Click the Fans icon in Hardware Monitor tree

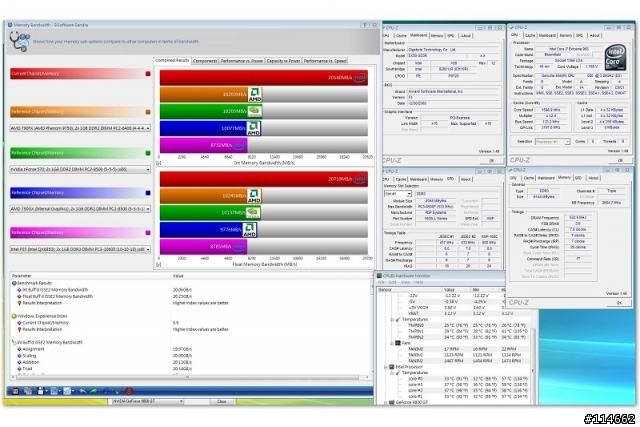point(398,343)
